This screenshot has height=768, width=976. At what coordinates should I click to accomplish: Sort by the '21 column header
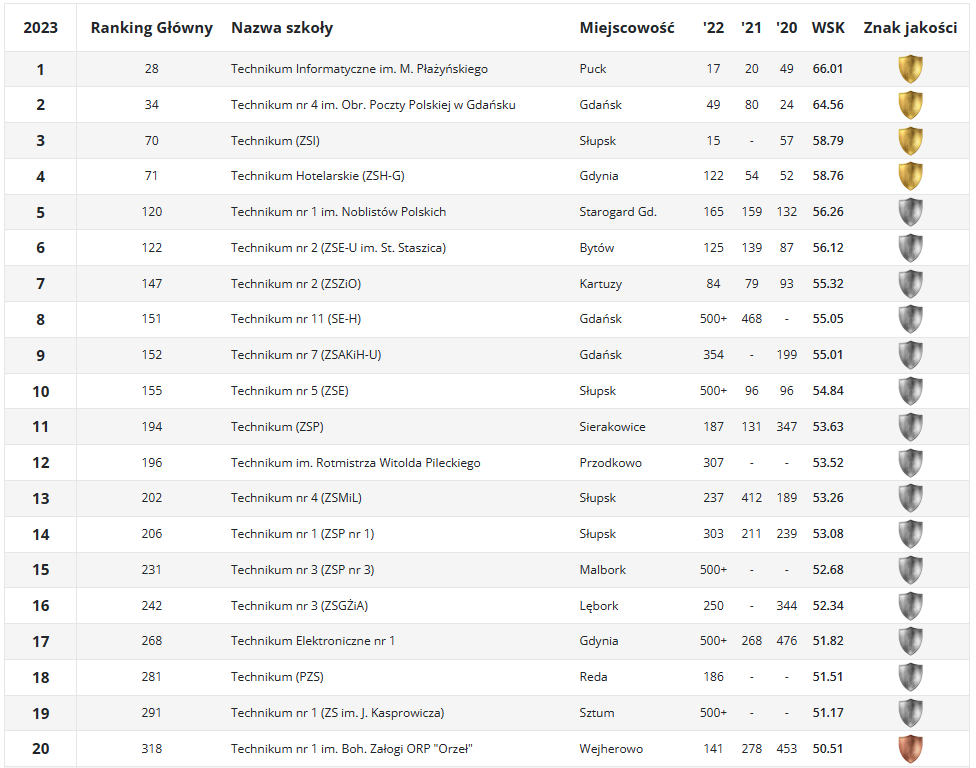click(x=751, y=28)
